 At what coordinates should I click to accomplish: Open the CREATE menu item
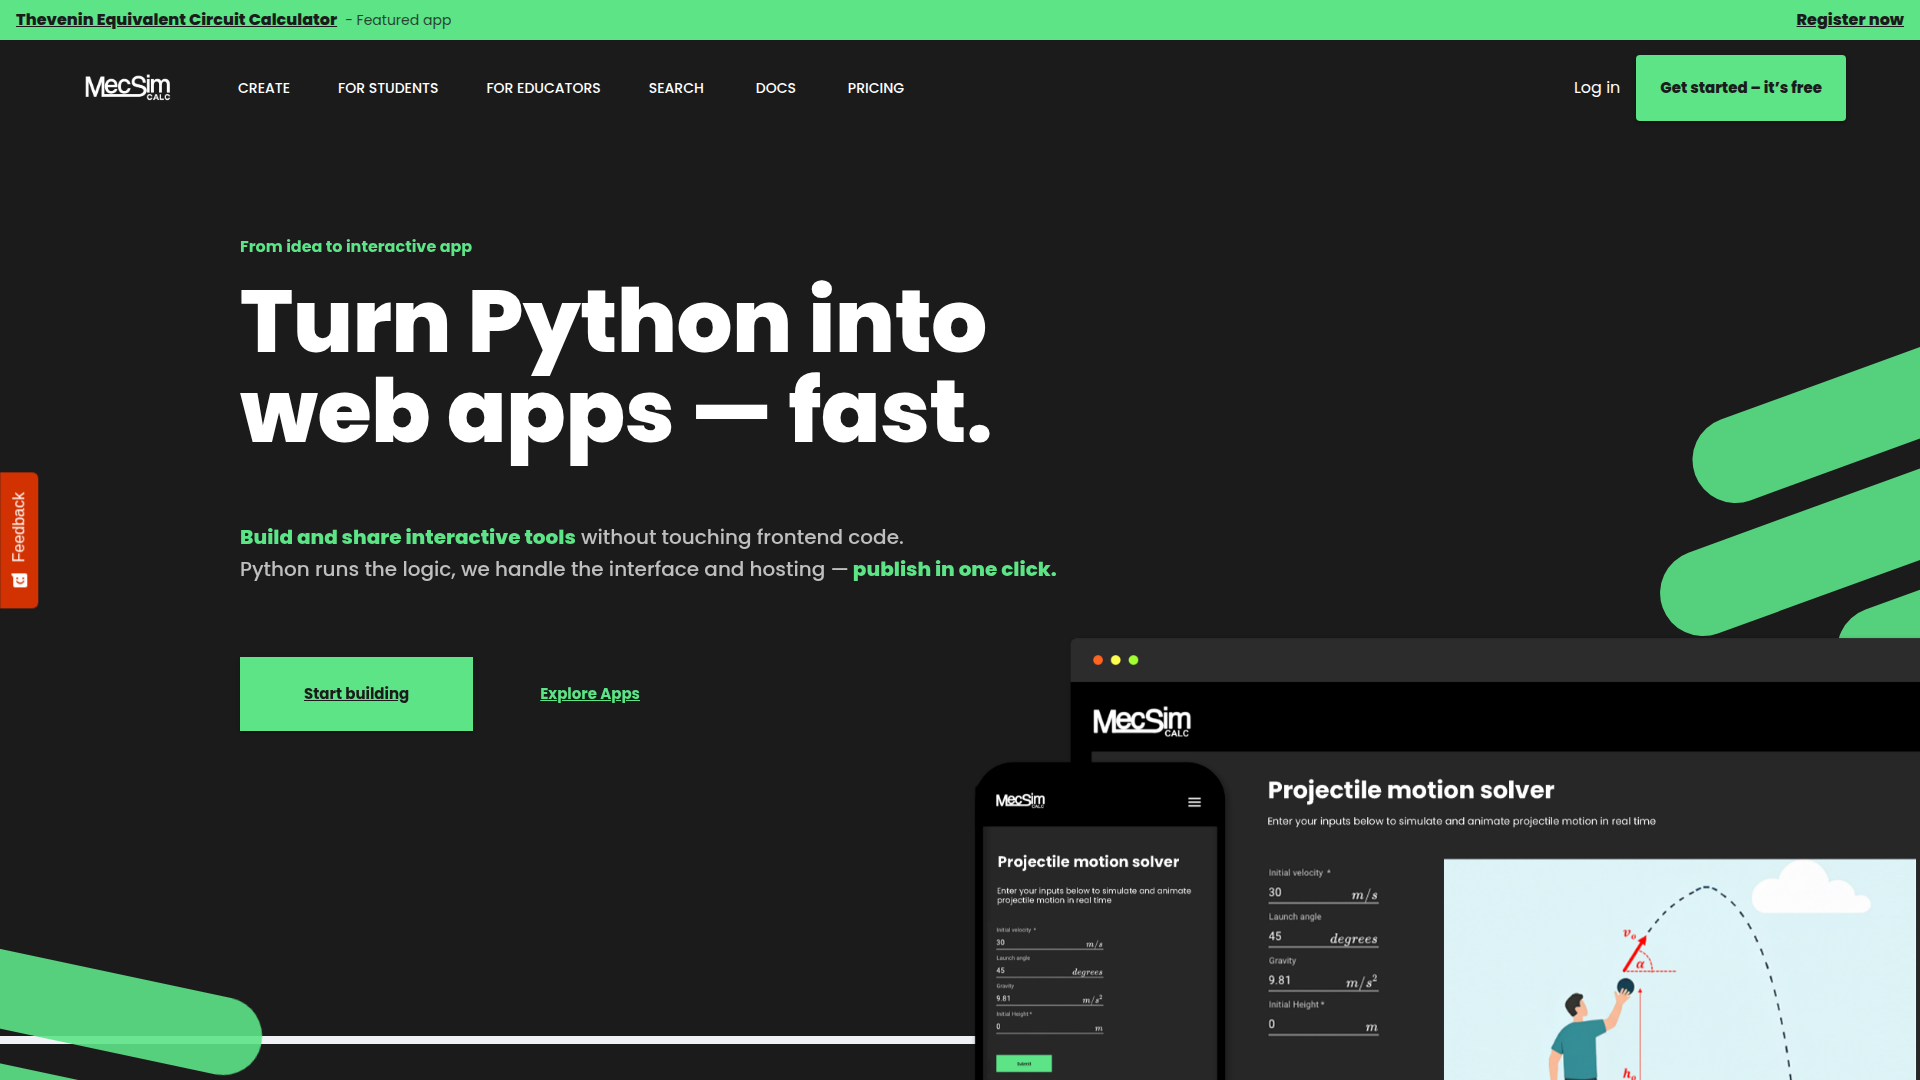coord(264,88)
